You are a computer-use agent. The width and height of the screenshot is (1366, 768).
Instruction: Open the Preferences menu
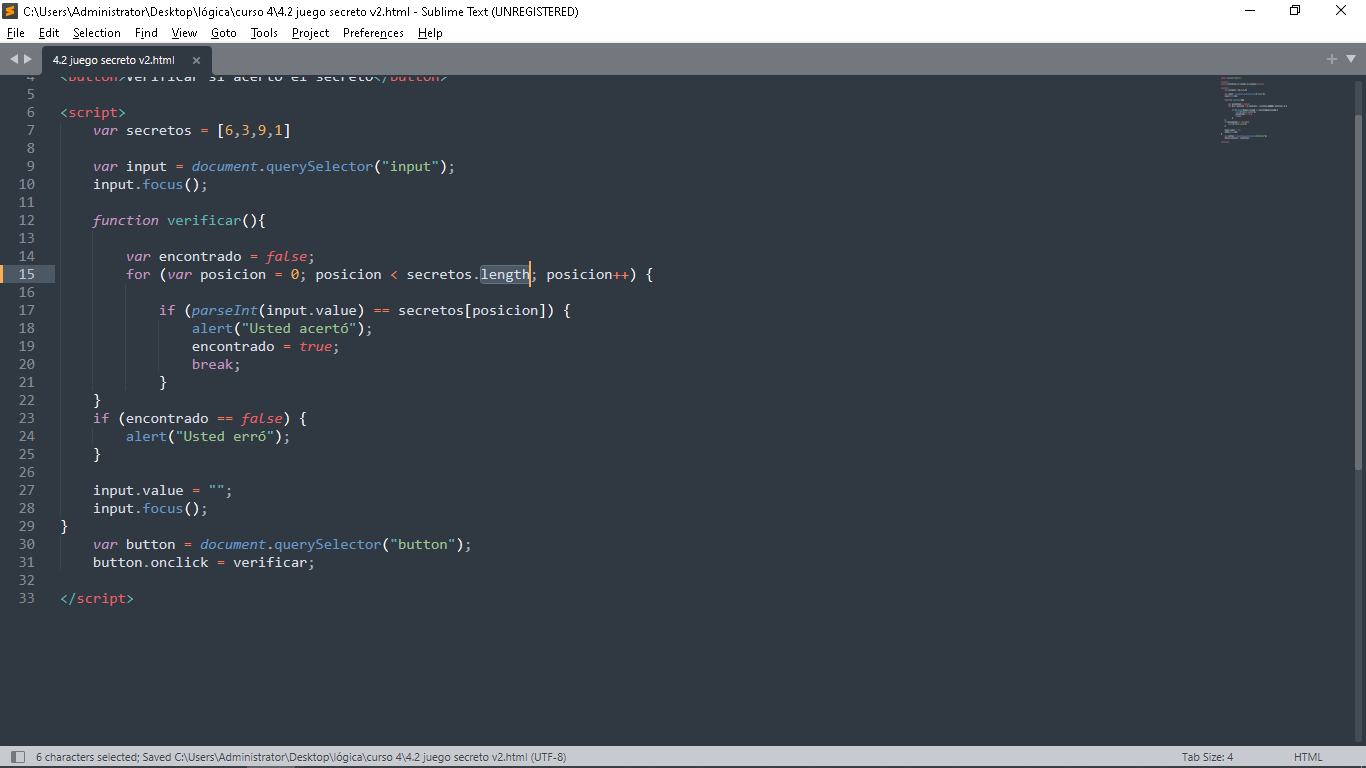(x=373, y=33)
